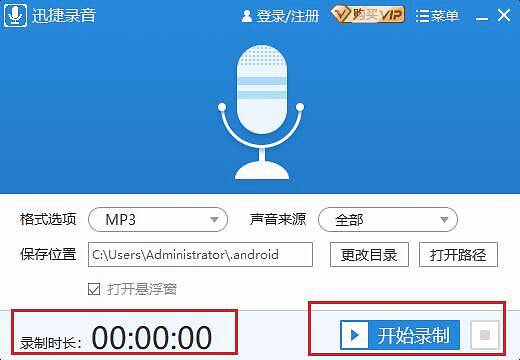
Task: Click the 迅捷录音 app logo icon
Action: [15, 16]
